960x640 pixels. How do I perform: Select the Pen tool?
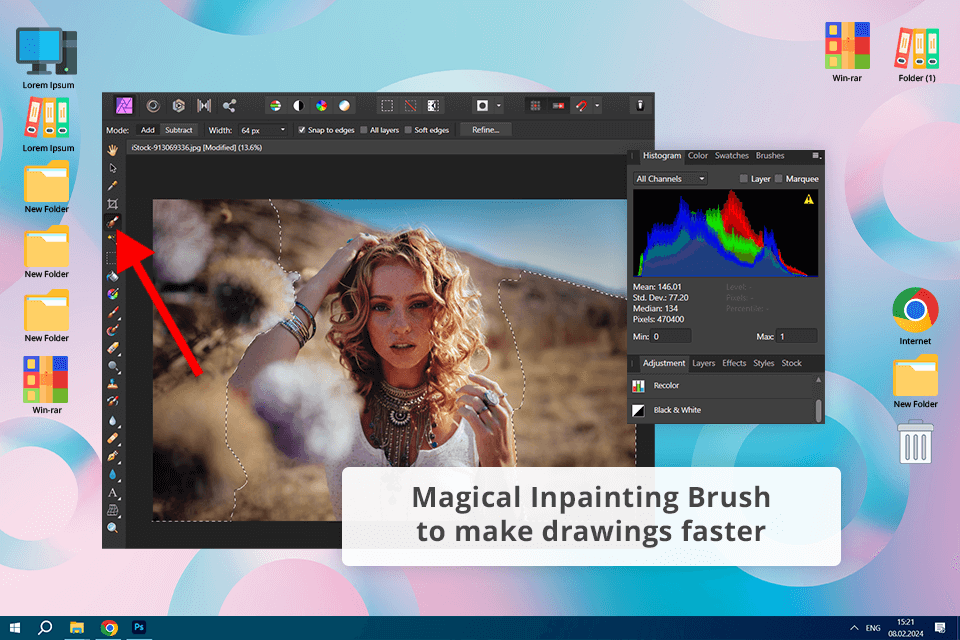tap(113, 456)
